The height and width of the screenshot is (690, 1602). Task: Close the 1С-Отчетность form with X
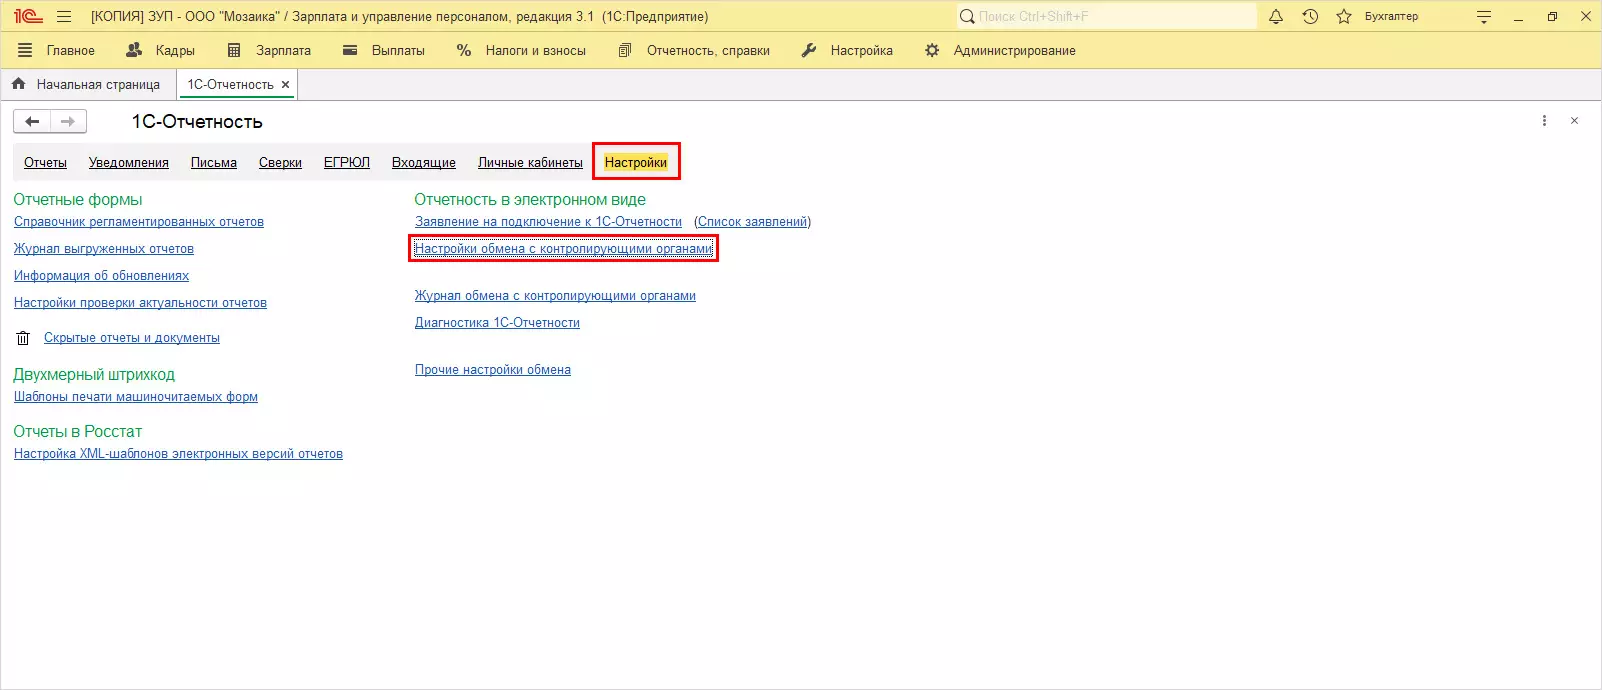pyautogui.click(x=1574, y=121)
